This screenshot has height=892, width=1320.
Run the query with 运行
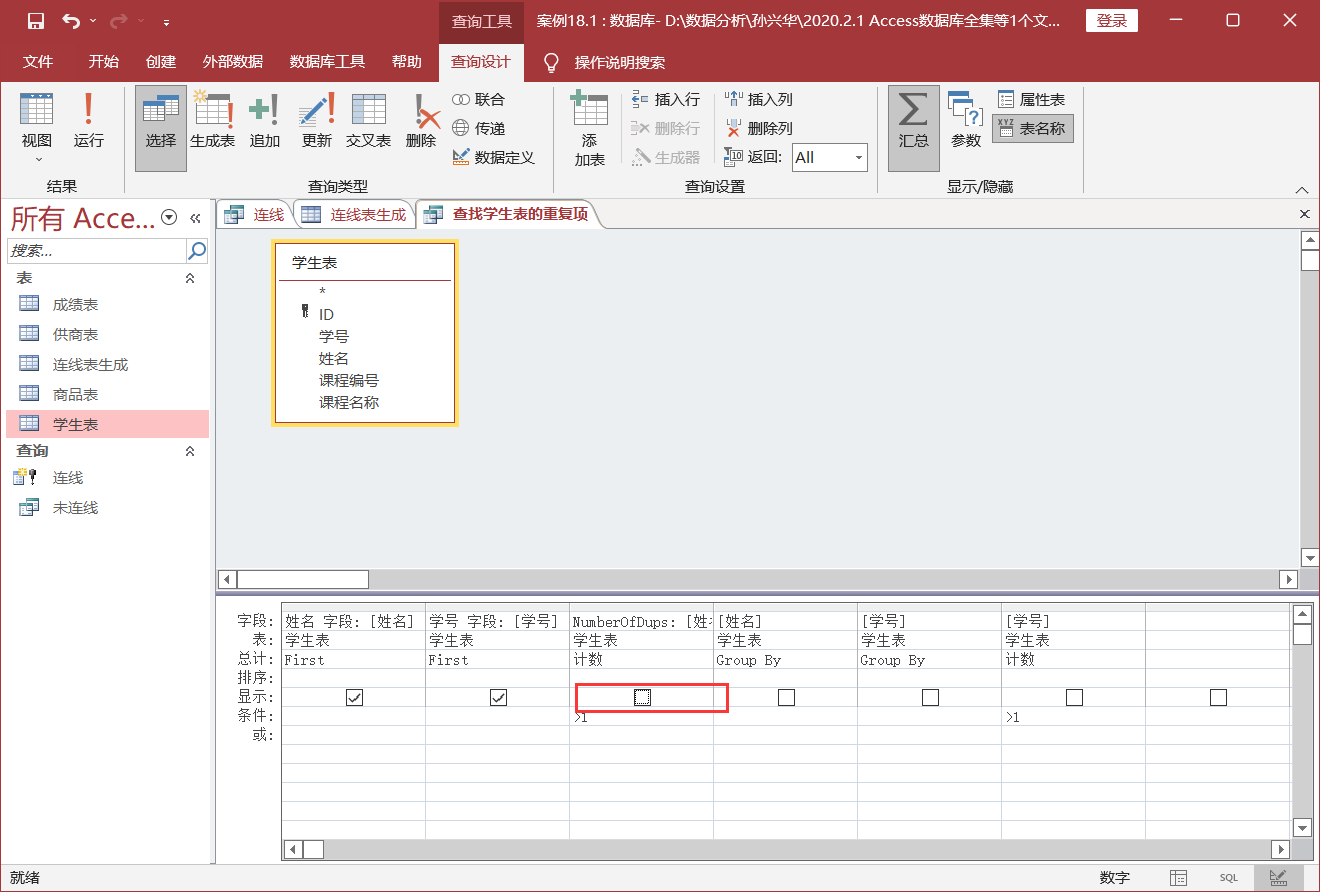[x=89, y=120]
